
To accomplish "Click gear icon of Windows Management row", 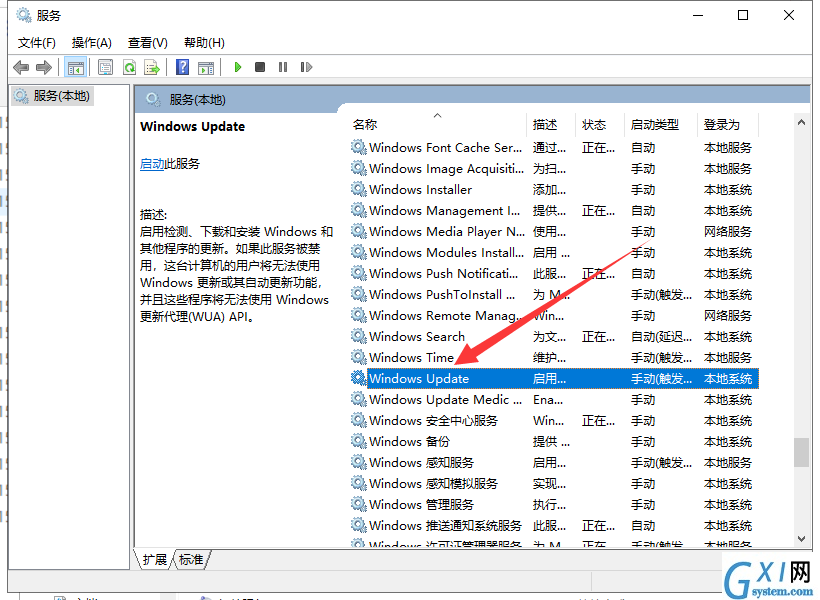I will 358,210.
